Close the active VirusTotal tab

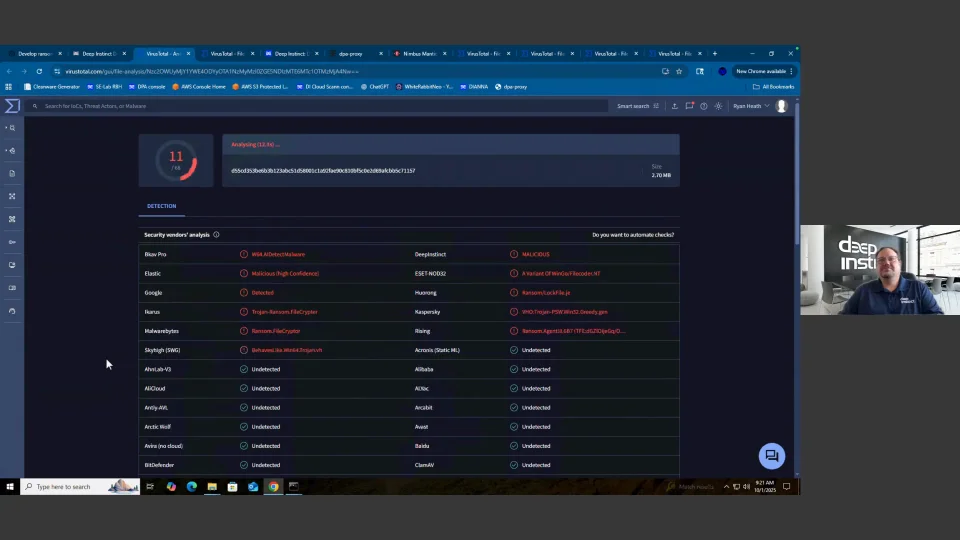click(x=189, y=54)
